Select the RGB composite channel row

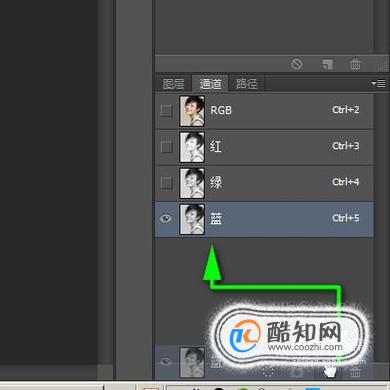(264, 111)
